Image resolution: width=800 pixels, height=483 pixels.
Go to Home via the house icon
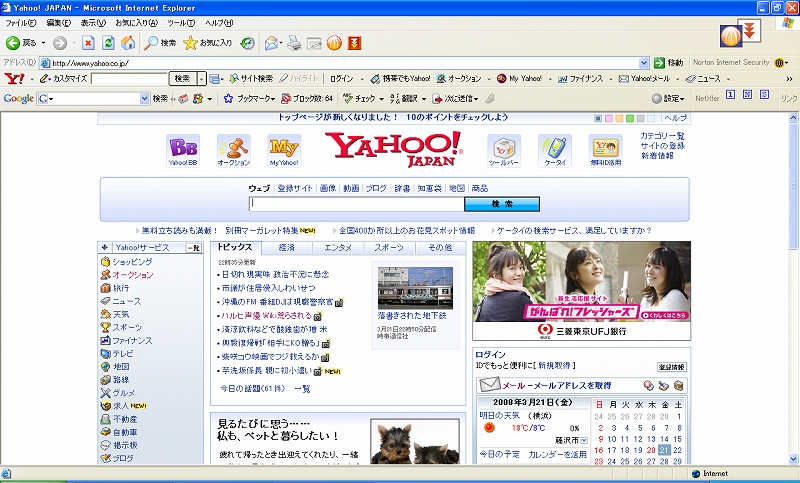point(128,43)
